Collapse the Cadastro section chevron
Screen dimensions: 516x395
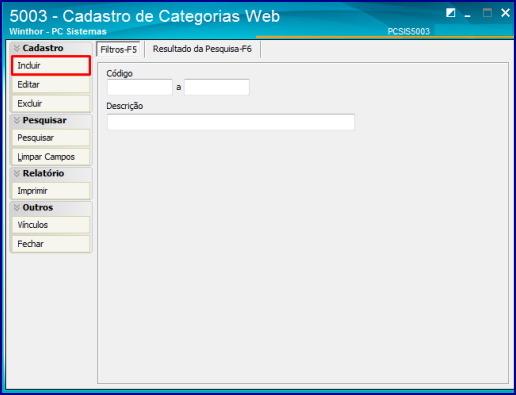17,48
